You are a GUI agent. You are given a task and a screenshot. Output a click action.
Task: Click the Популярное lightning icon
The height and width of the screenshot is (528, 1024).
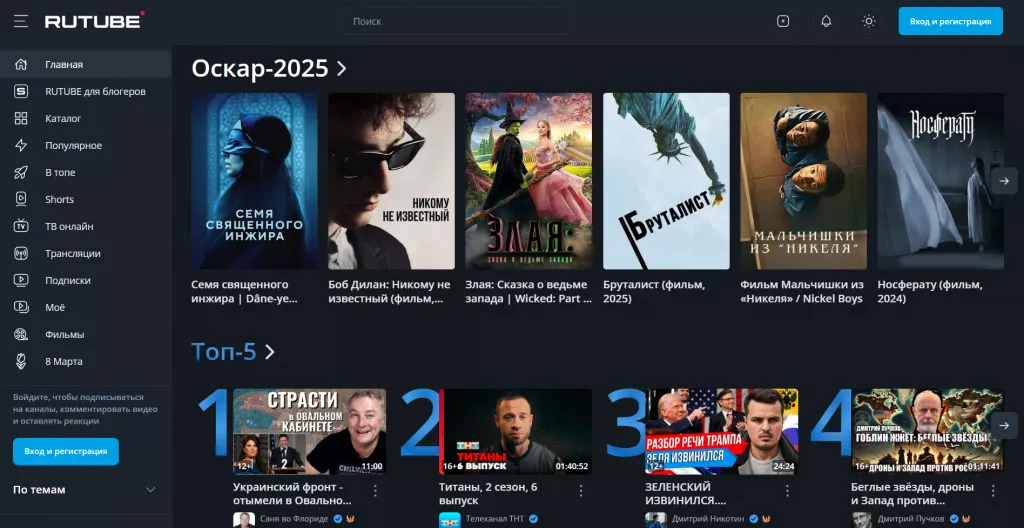pos(21,145)
